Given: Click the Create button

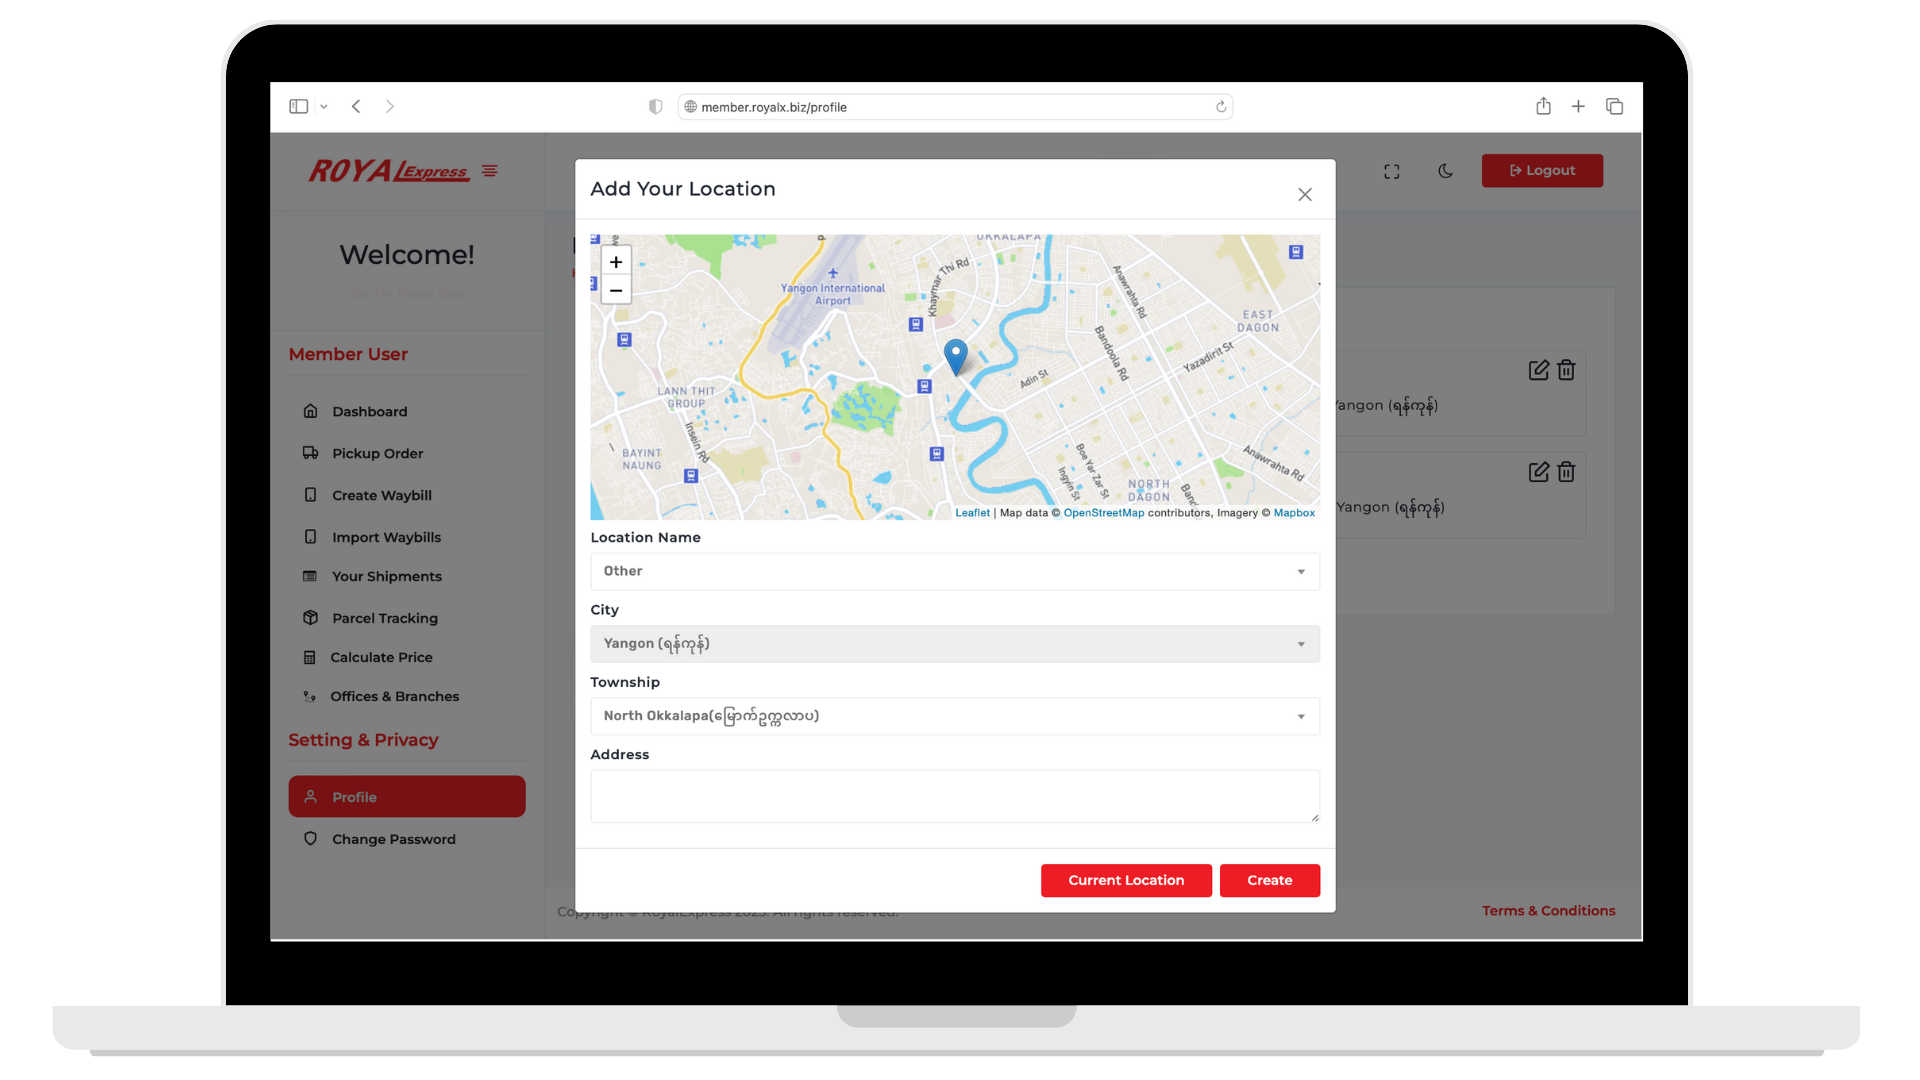Looking at the screenshot, I should coord(1270,880).
